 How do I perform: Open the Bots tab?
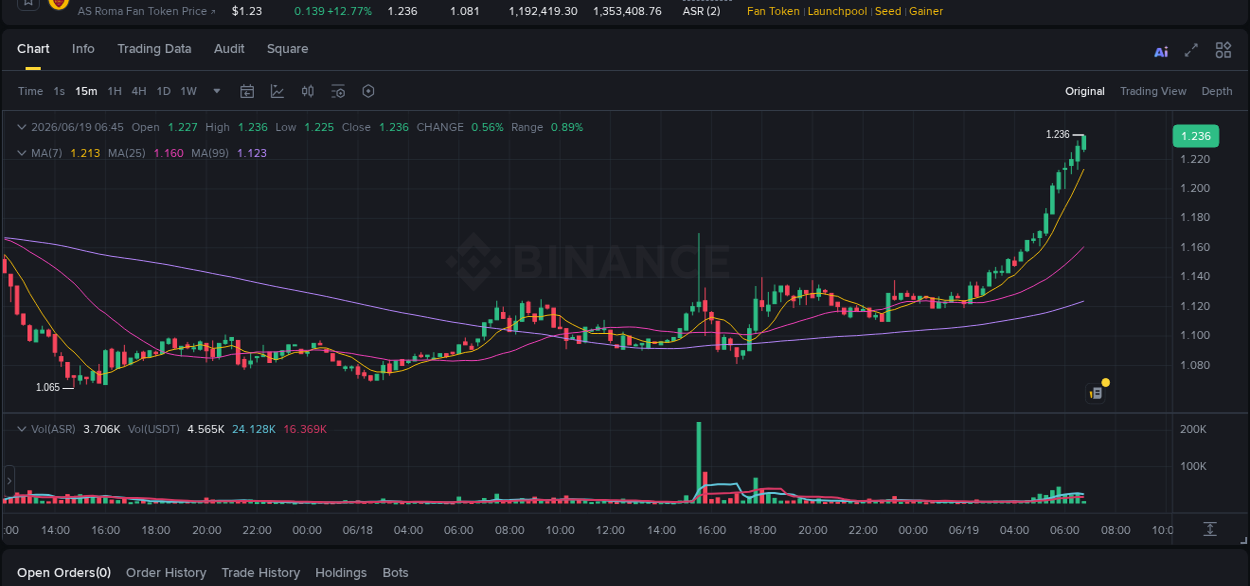pyautogui.click(x=396, y=573)
